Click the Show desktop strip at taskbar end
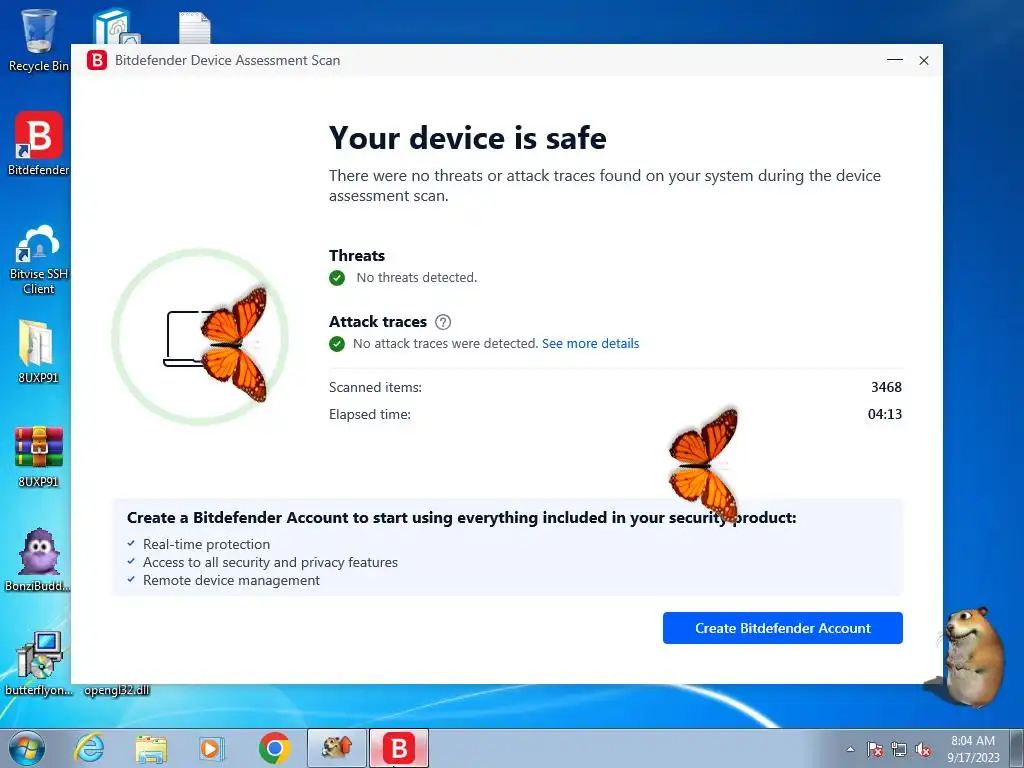This screenshot has width=1024, height=768. [x=1018, y=748]
